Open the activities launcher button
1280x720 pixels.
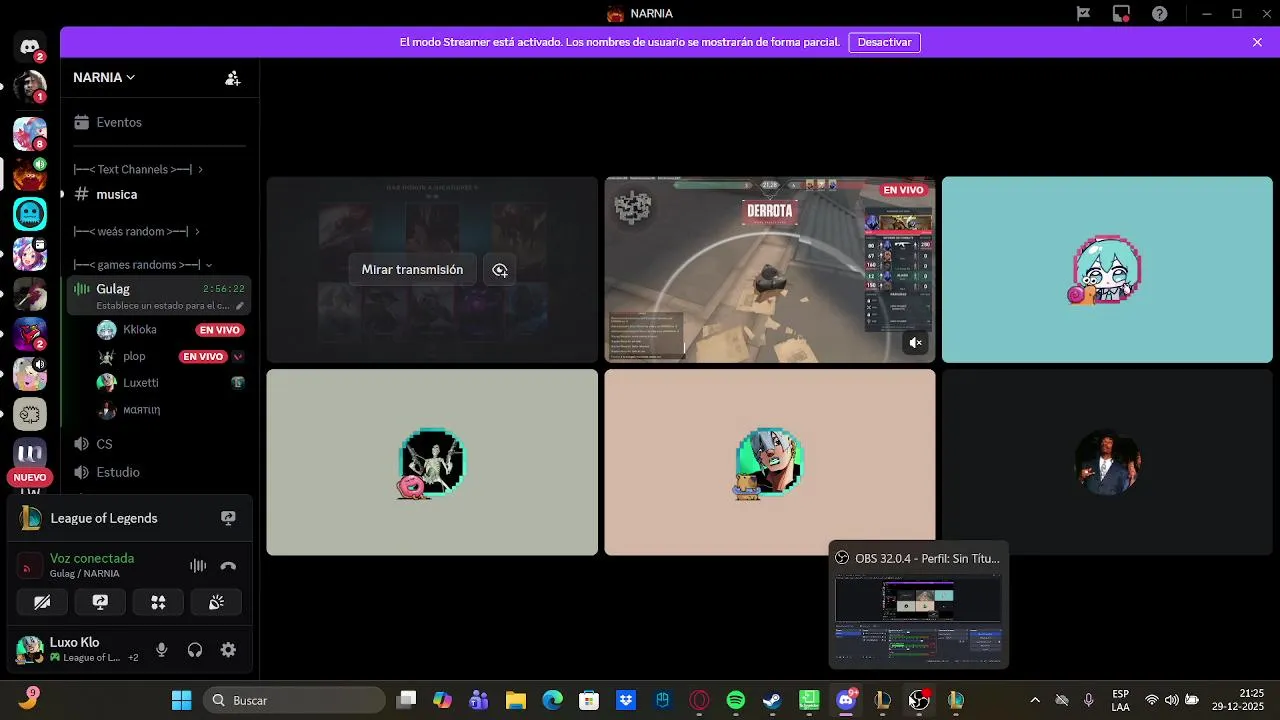(158, 602)
